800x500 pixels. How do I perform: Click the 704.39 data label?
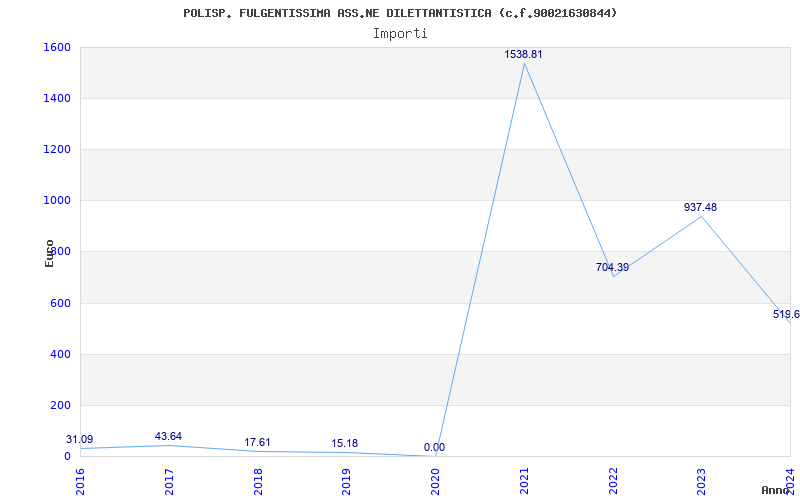tap(612, 267)
